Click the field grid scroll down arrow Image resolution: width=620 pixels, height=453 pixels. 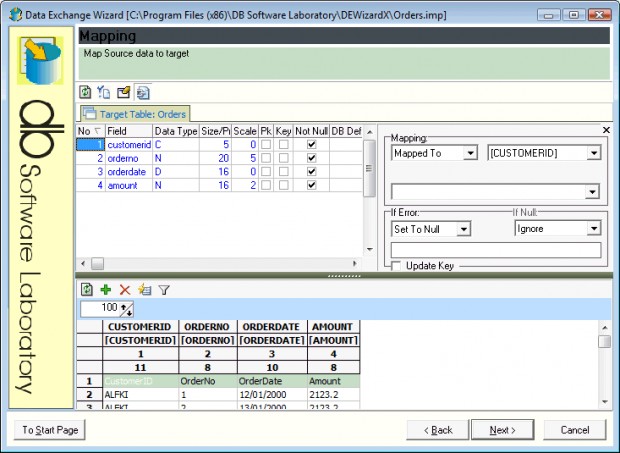(369, 249)
